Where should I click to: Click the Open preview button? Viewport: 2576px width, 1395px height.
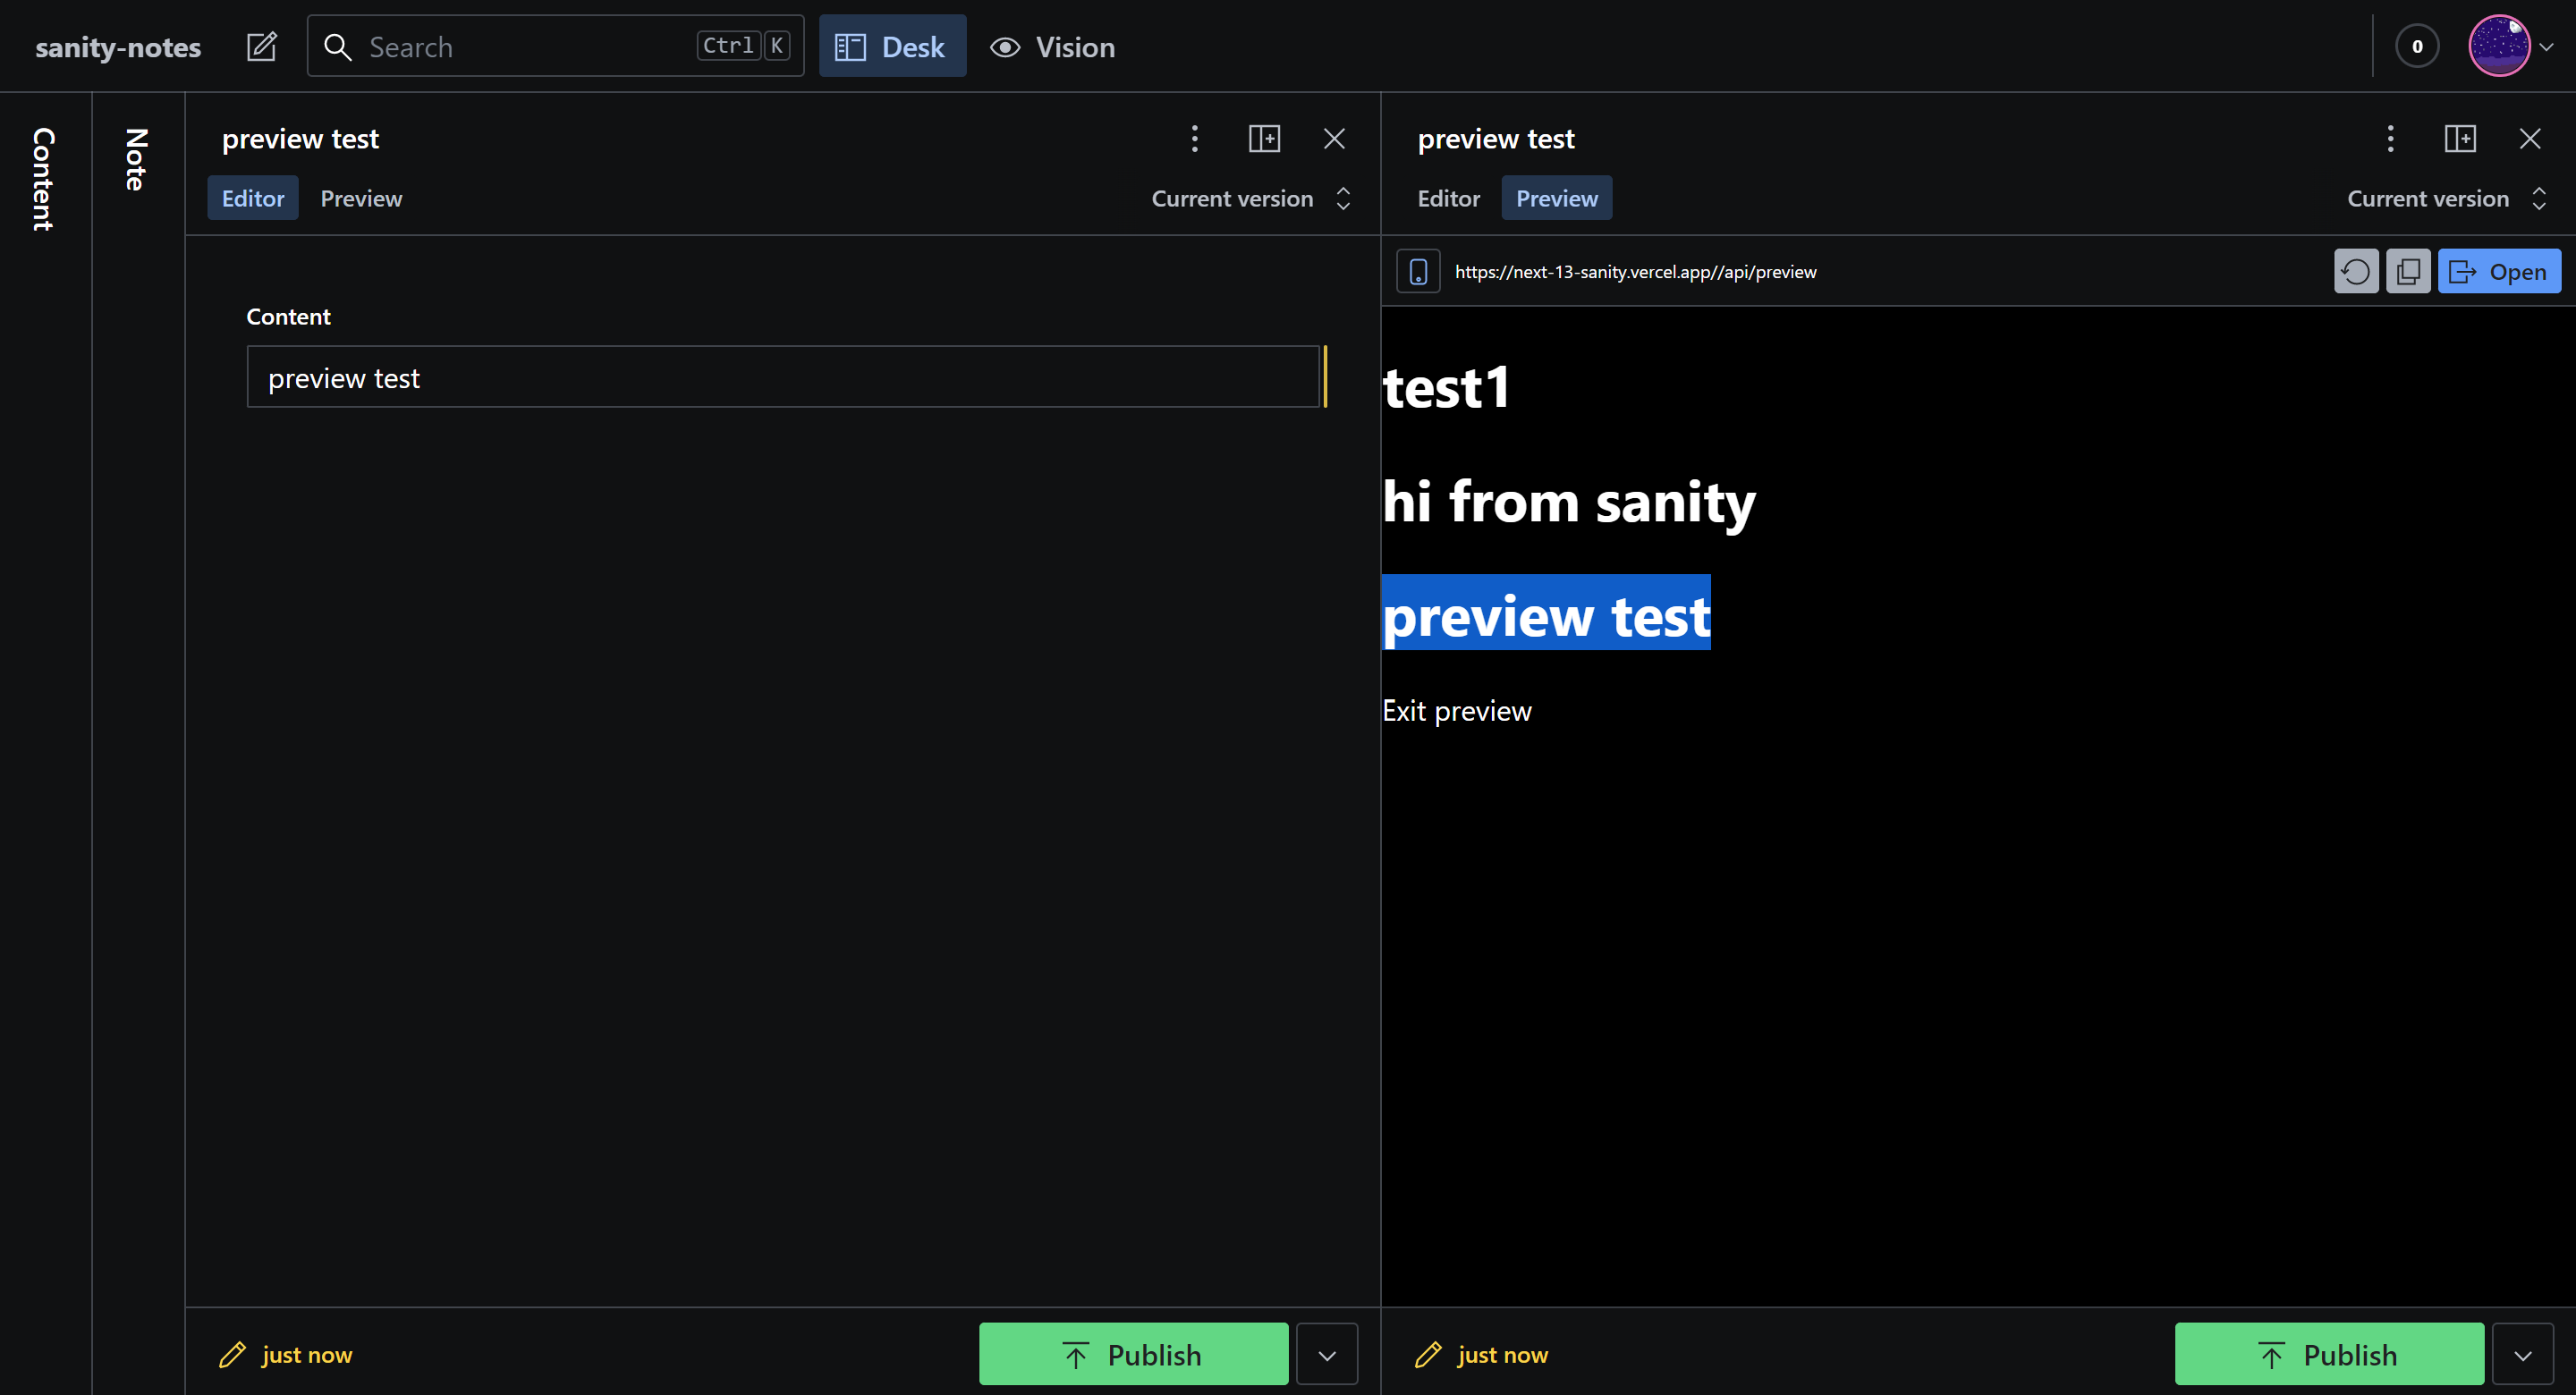pyautogui.click(x=2498, y=271)
